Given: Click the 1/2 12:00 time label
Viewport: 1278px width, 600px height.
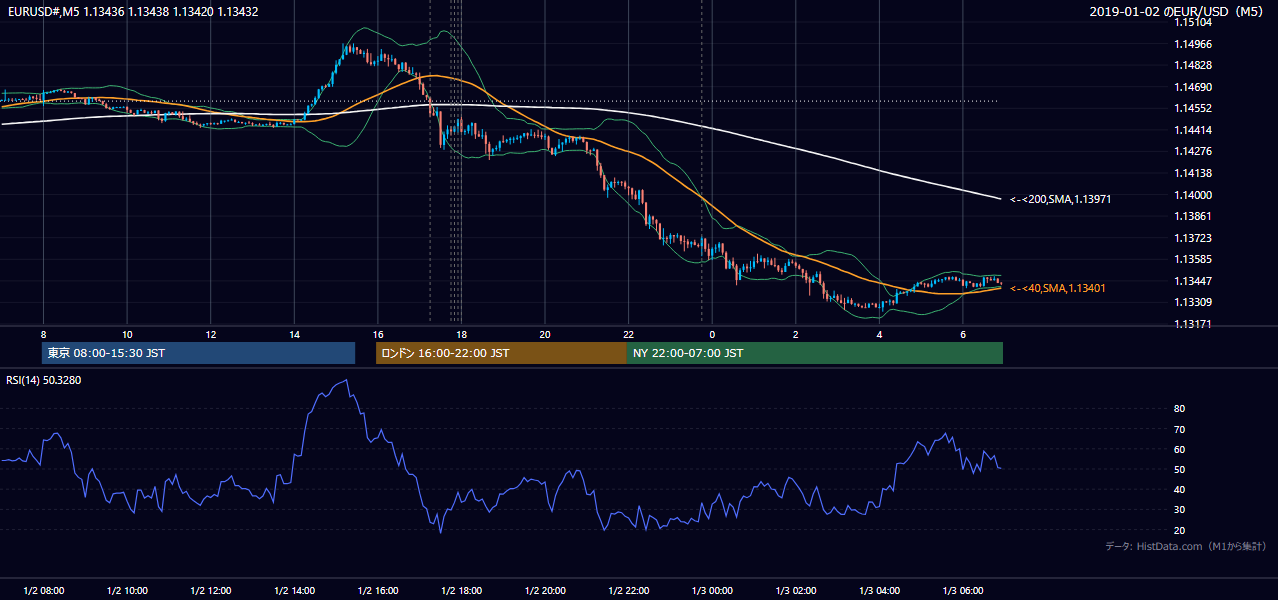Looking at the screenshot, I should [211, 590].
